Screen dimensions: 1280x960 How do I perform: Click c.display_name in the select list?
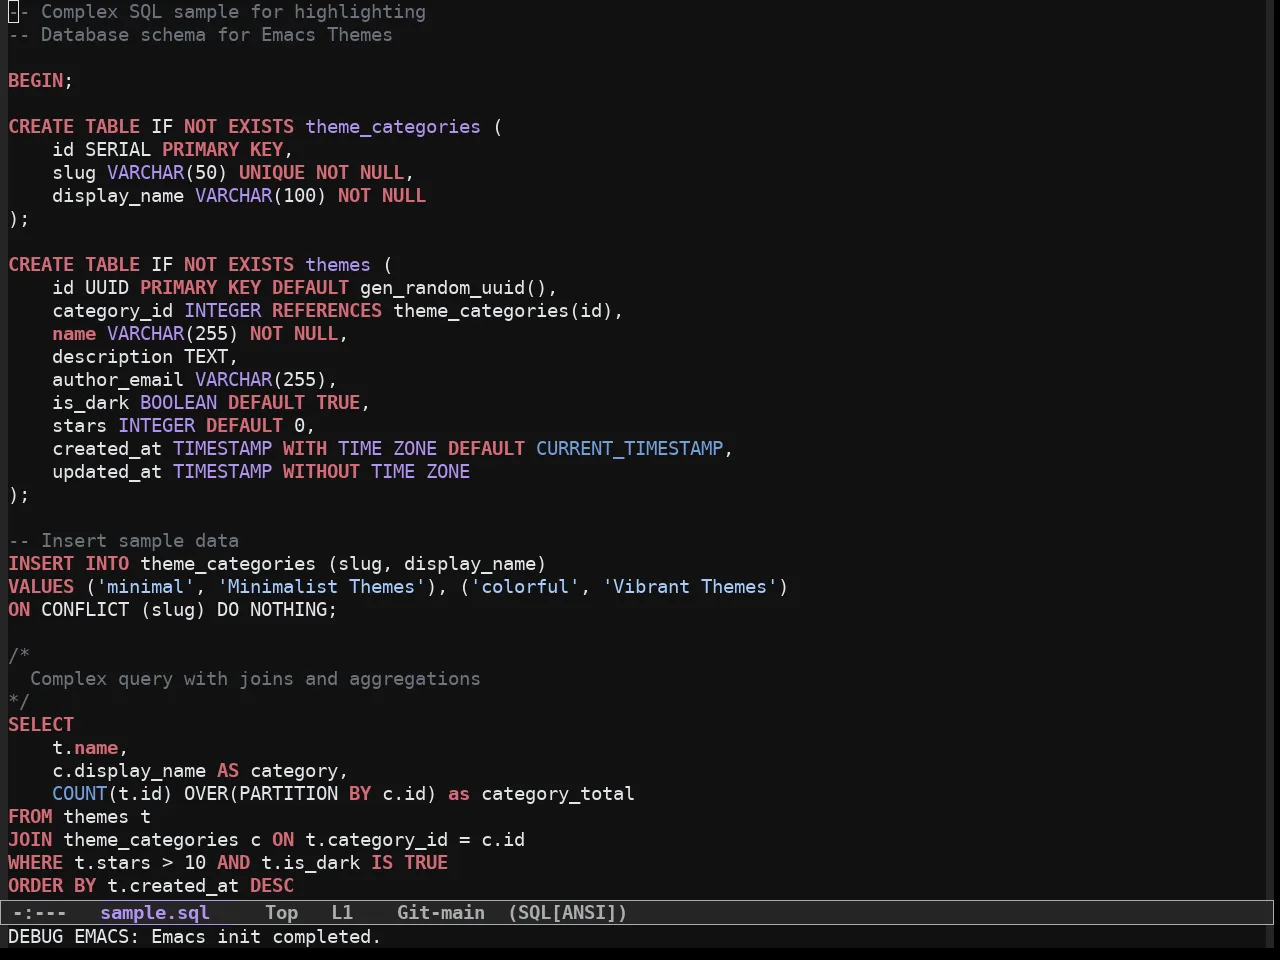[x=129, y=771]
